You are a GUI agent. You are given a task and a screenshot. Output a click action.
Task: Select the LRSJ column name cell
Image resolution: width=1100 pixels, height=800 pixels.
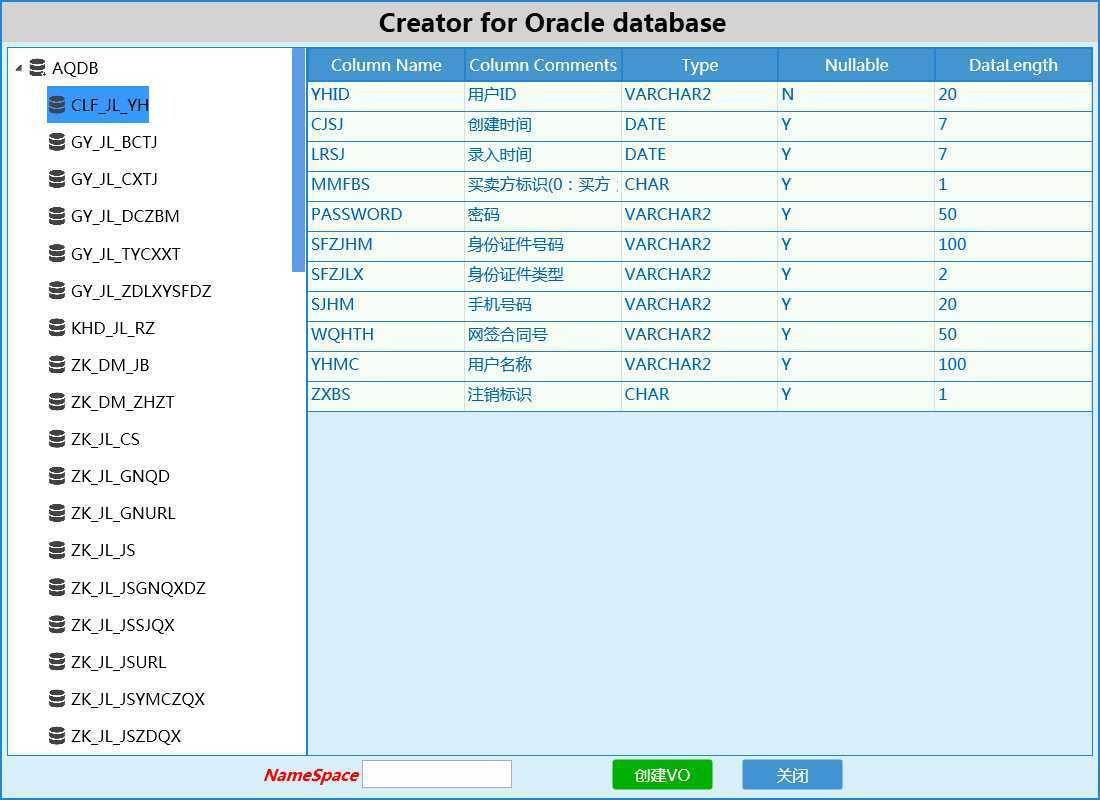pyautogui.click(x=386, y=155)
